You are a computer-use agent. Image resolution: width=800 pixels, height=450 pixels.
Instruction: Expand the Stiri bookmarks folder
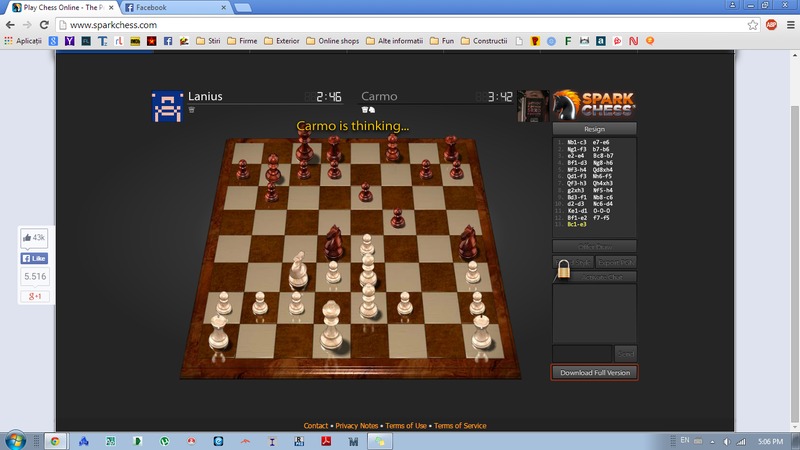tap(203, 41)
